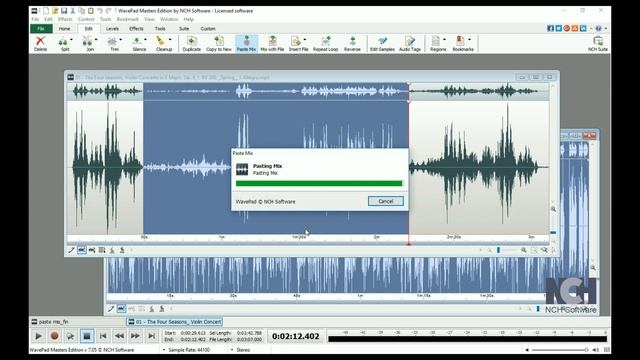Screen dimensions: 640x360
Task: Expand the Trim dropdown arrow
Action: pyautogui.click(x=121, y=40)
